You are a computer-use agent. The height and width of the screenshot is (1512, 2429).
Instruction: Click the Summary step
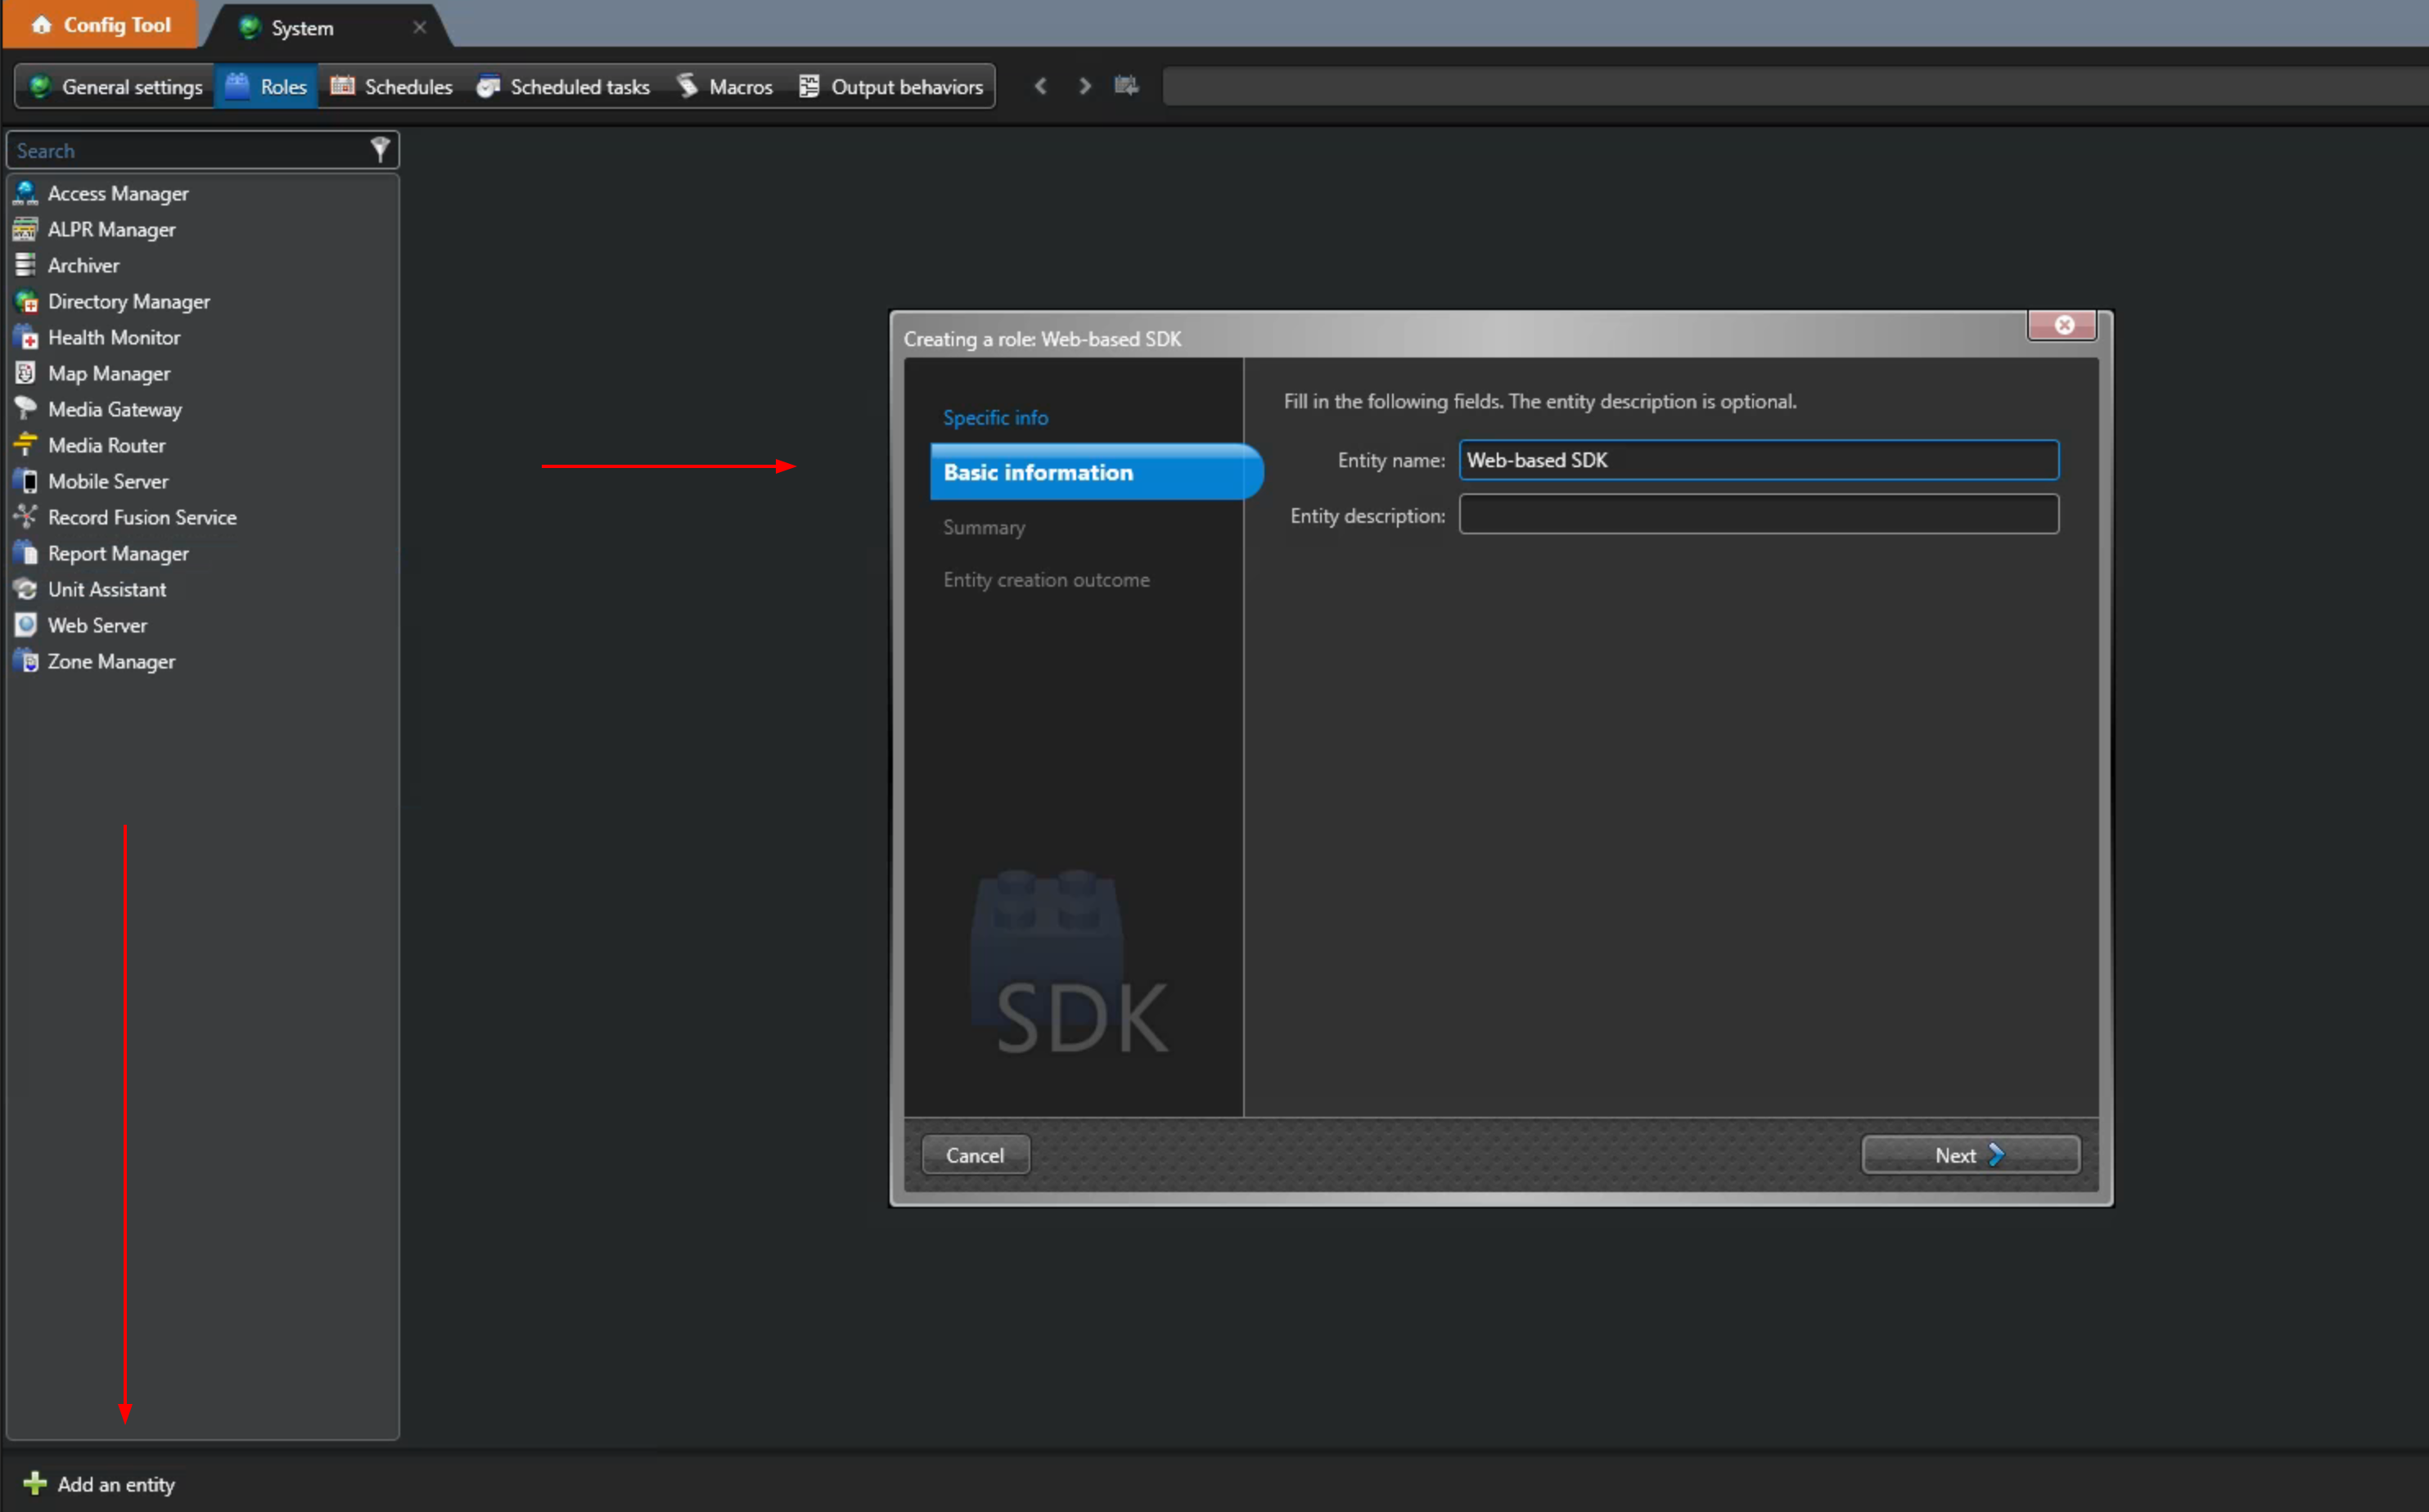coord(984,527)
